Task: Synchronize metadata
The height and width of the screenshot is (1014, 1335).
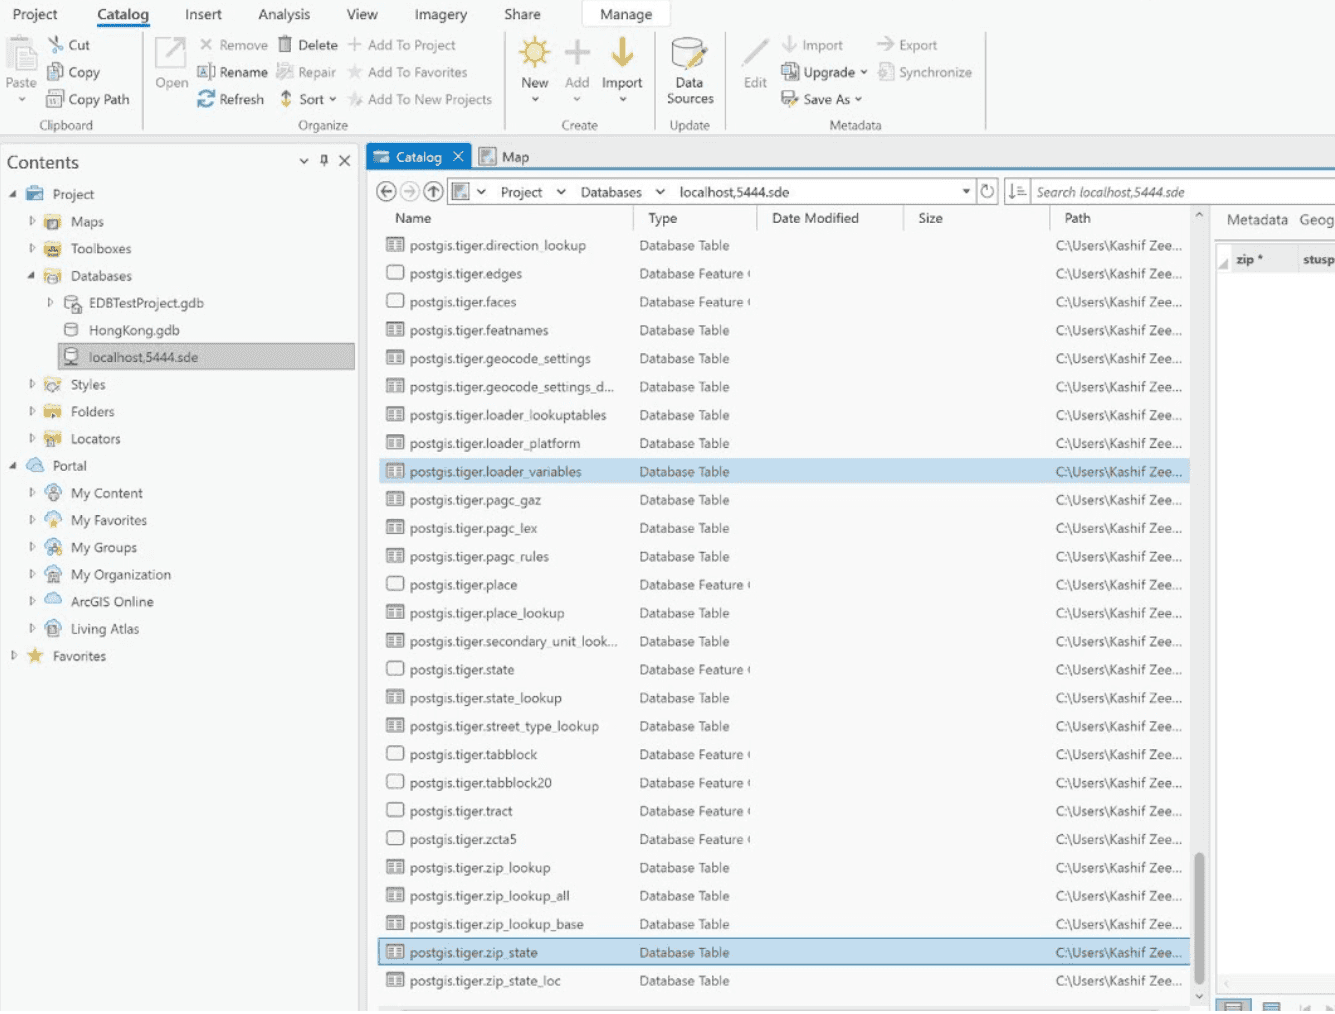Action: (x=924, y=71)
